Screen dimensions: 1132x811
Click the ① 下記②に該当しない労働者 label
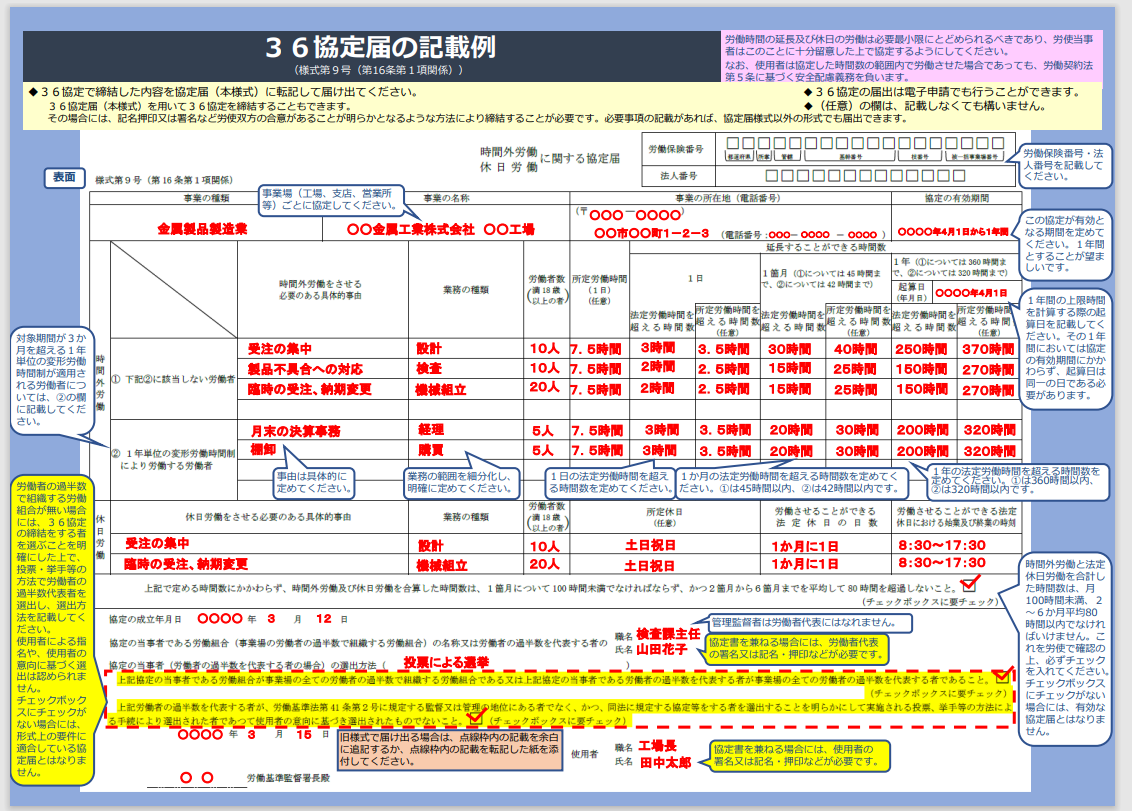coord(173,379)
